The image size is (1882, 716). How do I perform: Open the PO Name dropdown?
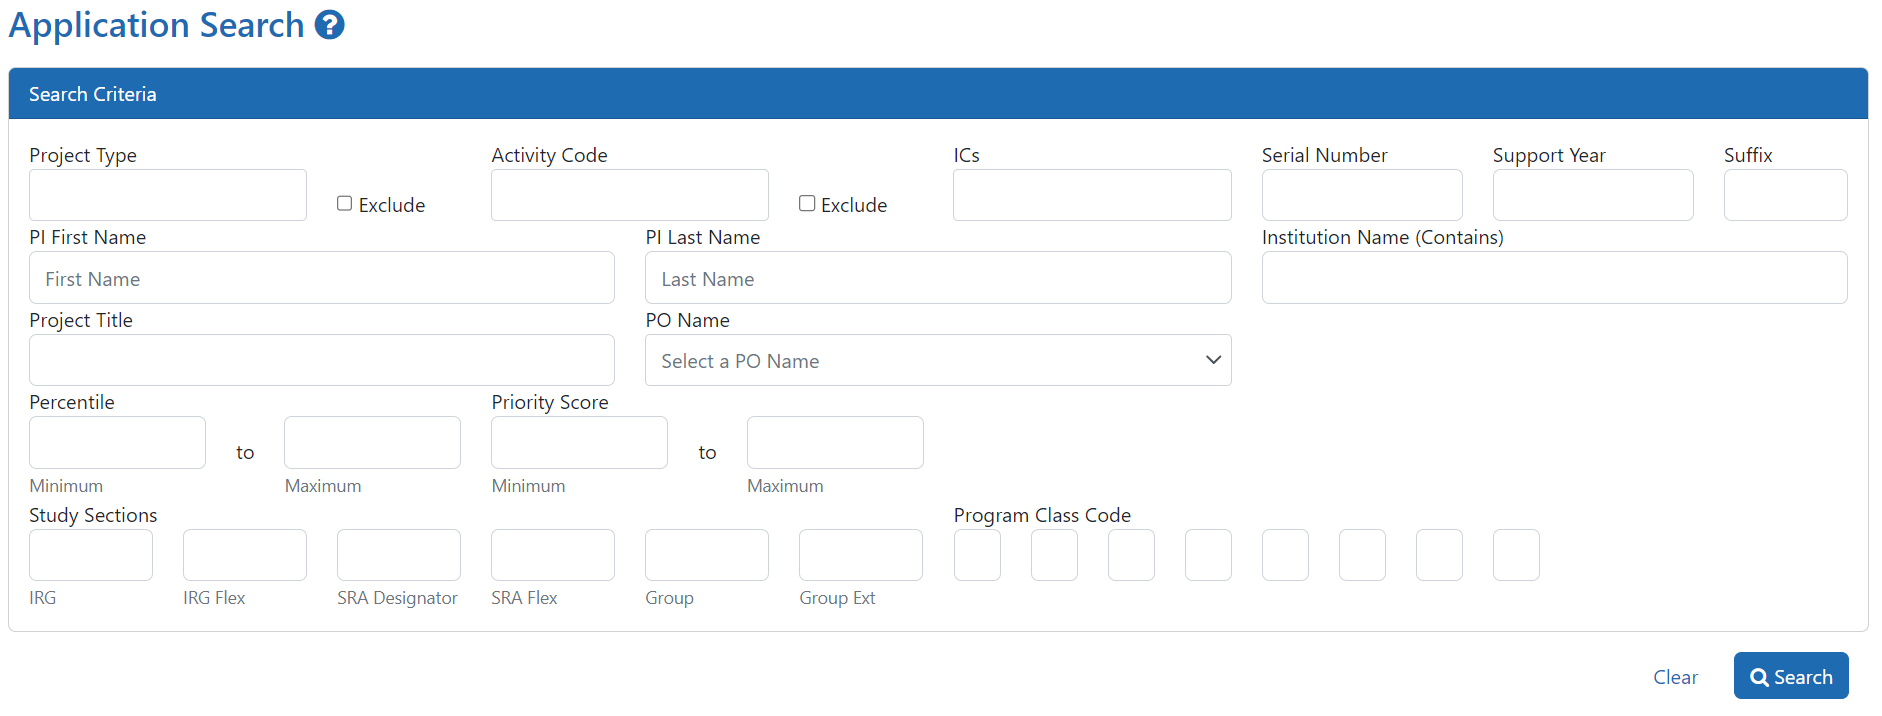pos(938,360)
